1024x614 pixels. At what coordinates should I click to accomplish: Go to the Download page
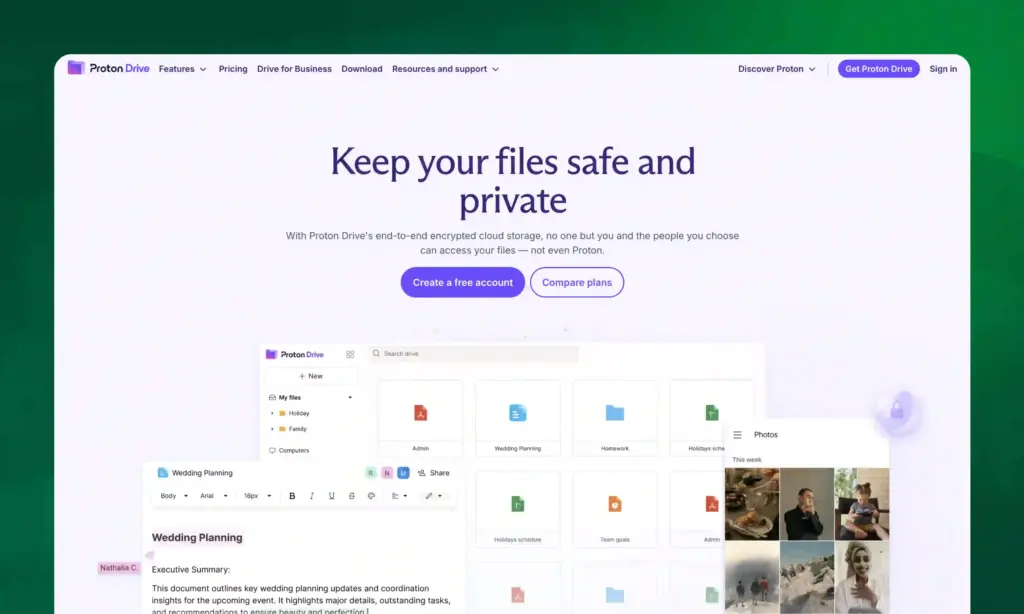tap(362, 69)
